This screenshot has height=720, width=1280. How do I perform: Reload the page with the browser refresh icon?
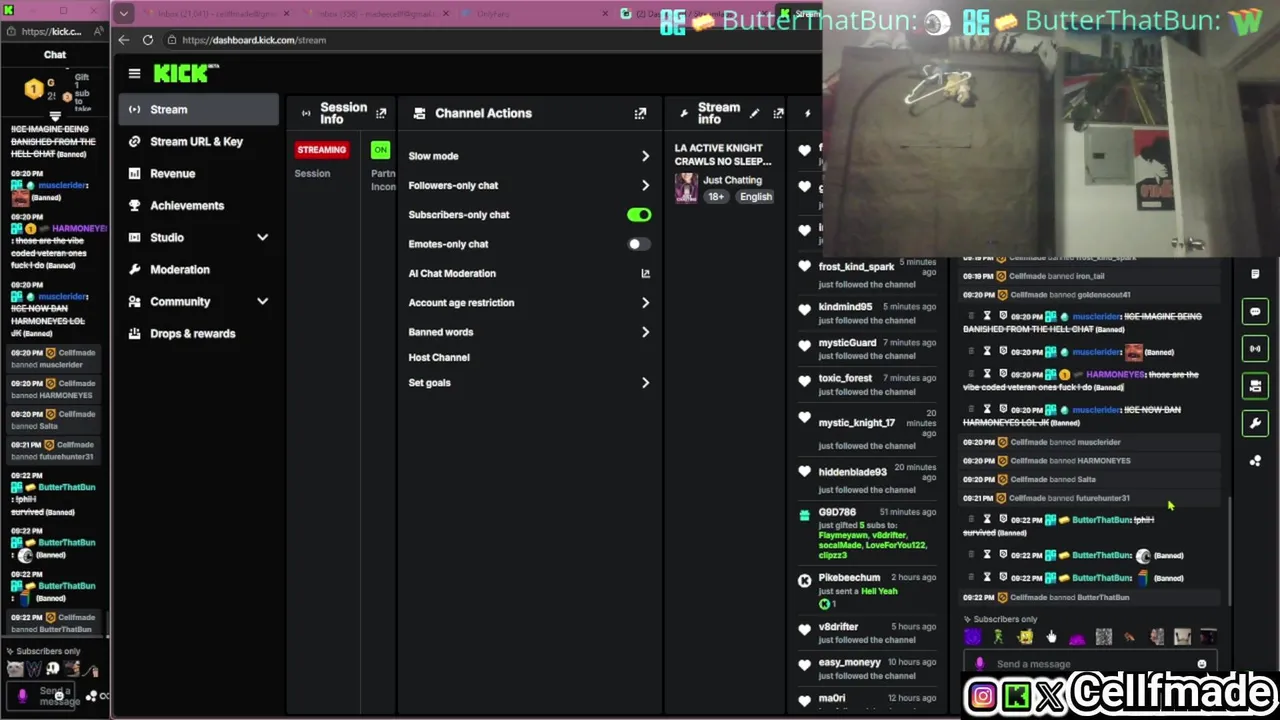point(148,40)
